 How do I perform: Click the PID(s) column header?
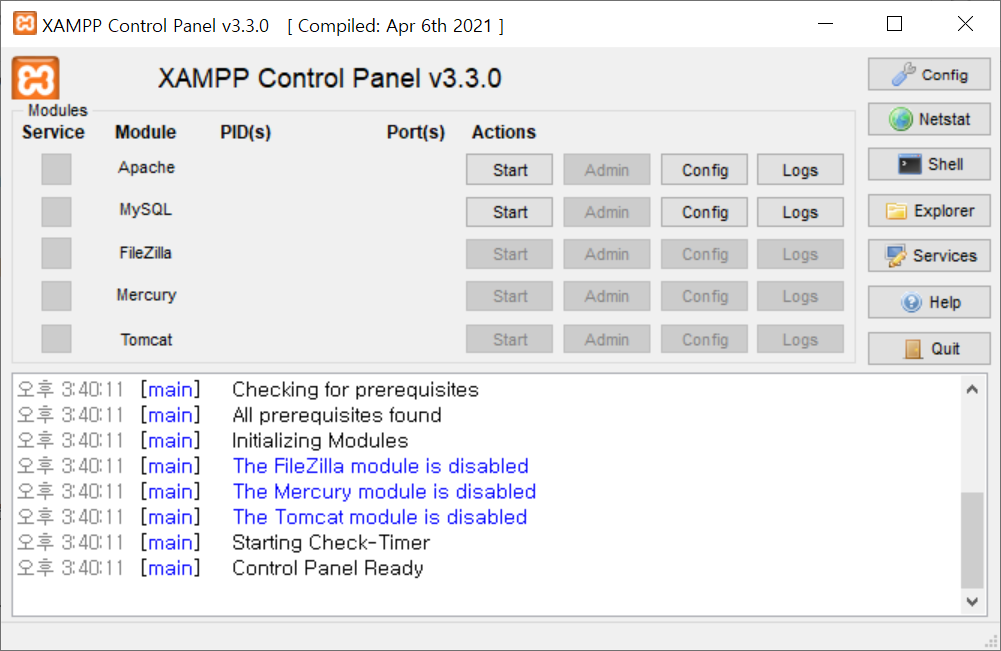(246, 132)
